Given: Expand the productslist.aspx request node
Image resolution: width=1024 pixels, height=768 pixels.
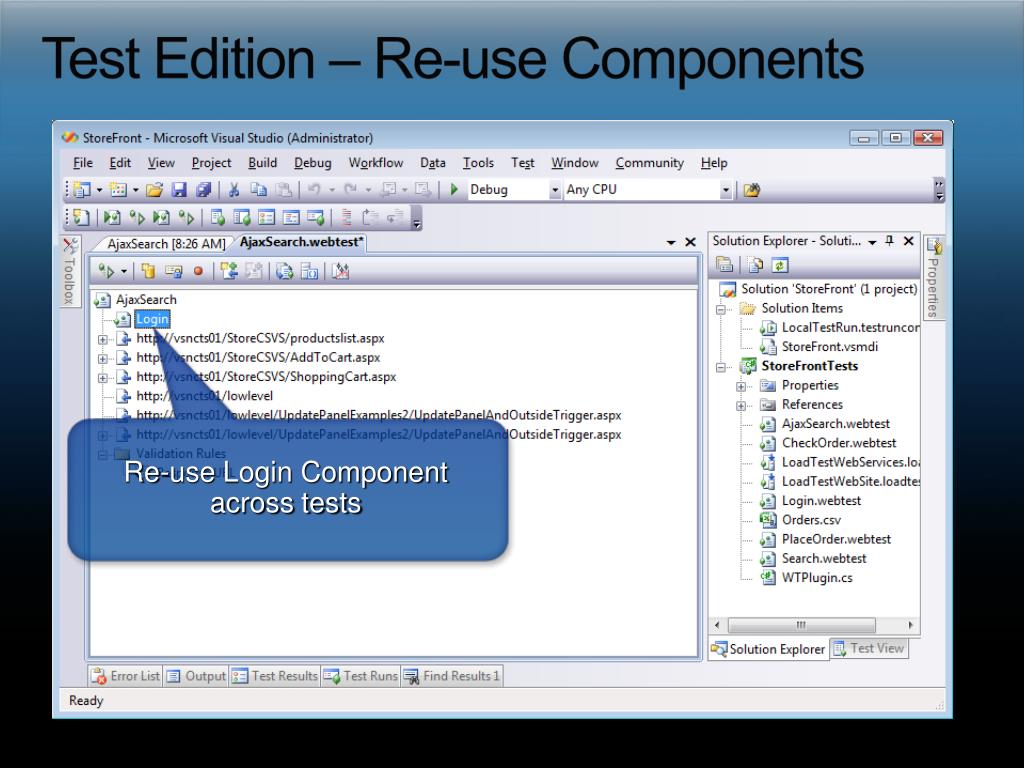Looking at the screenshot, I should click(x=103, y=339).
